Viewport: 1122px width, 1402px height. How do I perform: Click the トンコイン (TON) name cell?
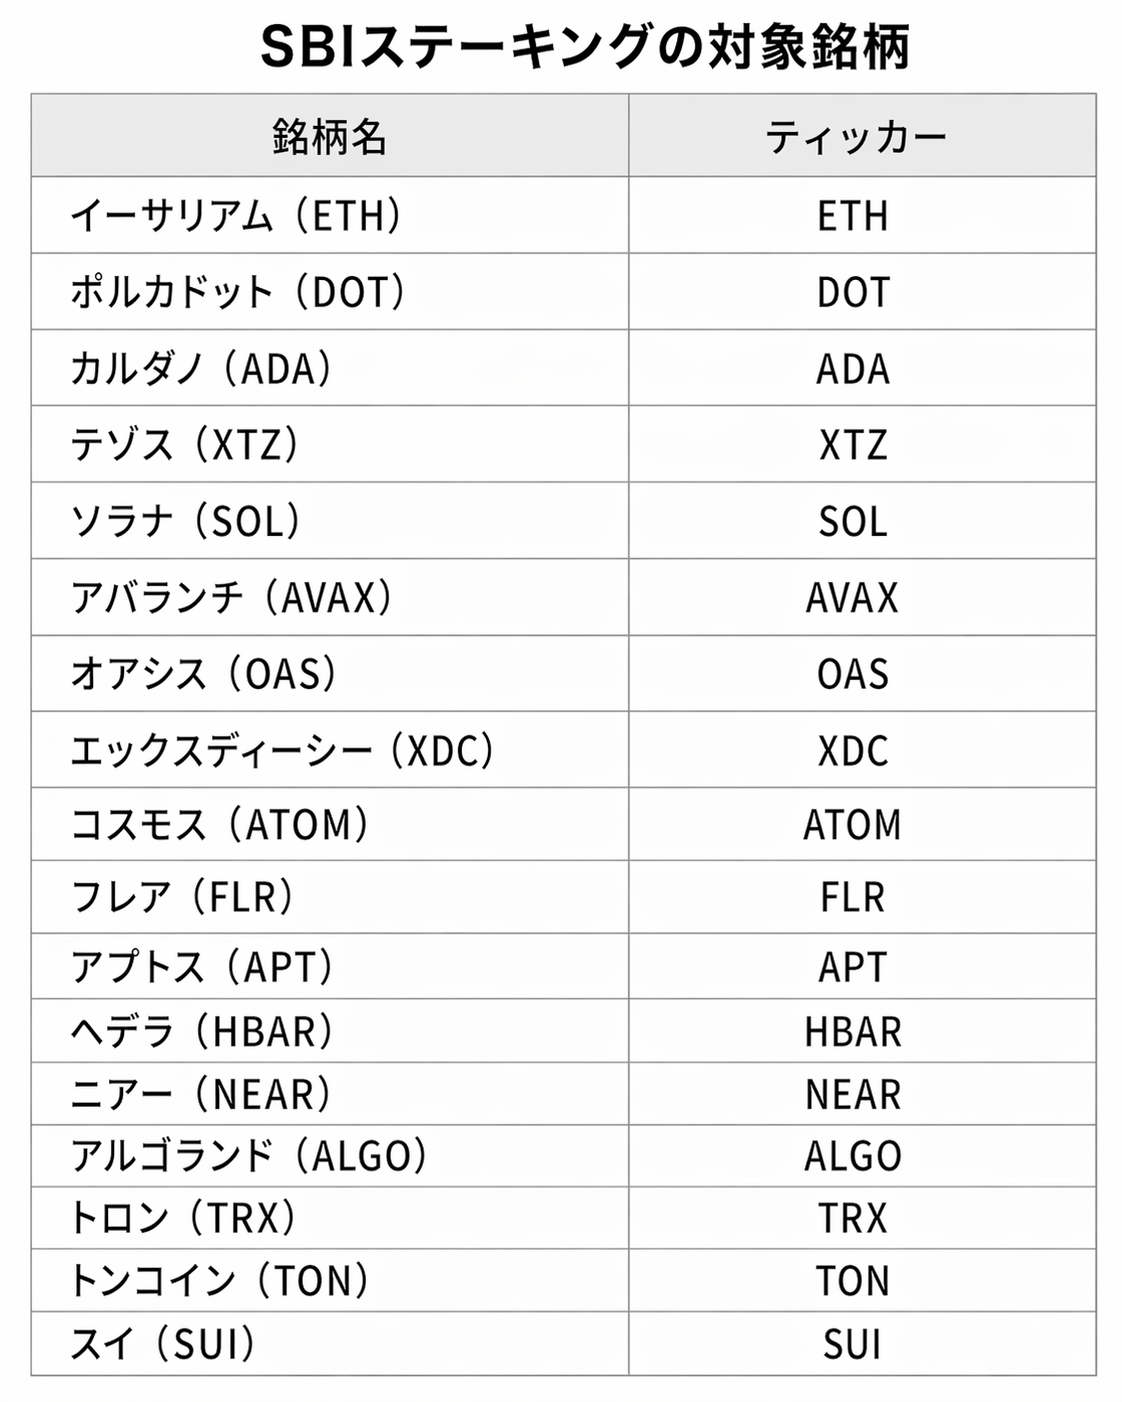pos(220,1280)
